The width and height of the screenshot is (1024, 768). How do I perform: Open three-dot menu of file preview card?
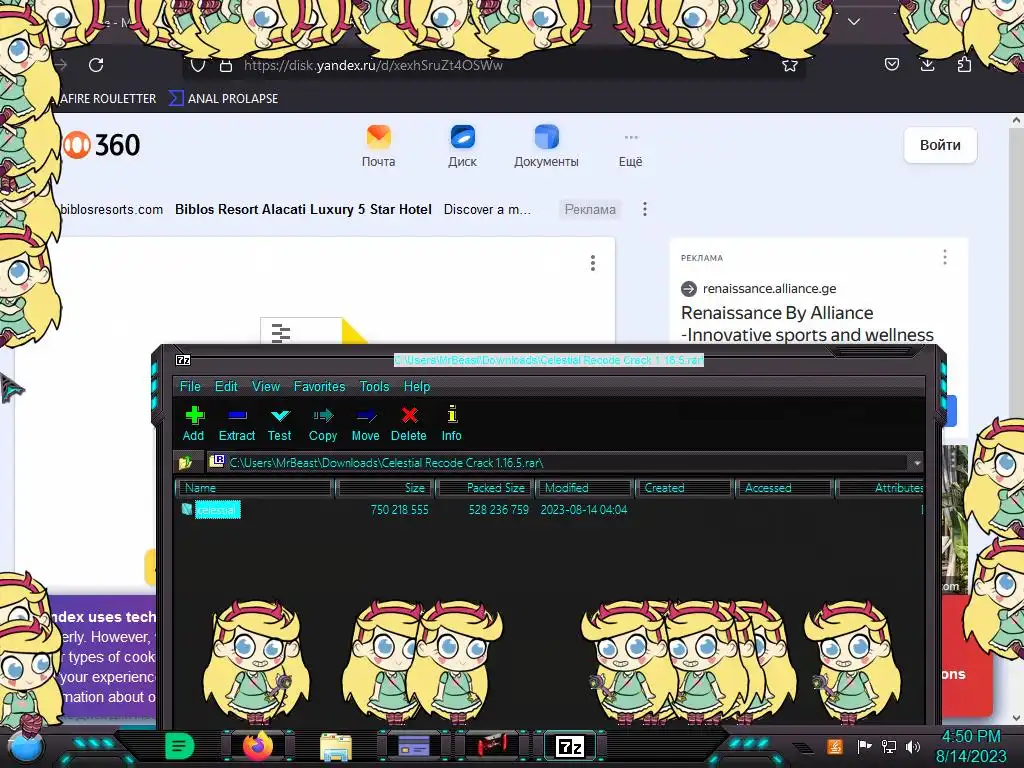(592, 263)
